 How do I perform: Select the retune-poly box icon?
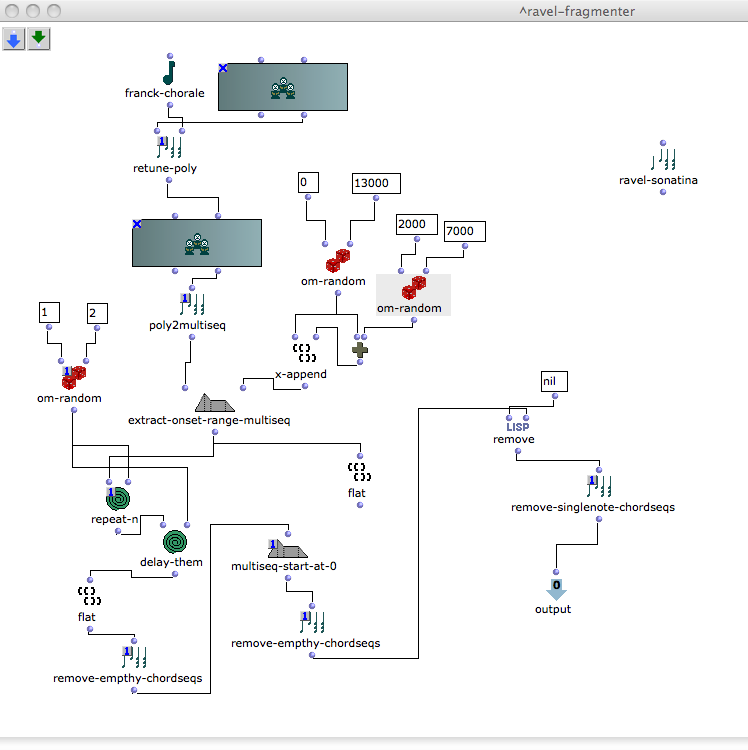[x=168, y=148]
